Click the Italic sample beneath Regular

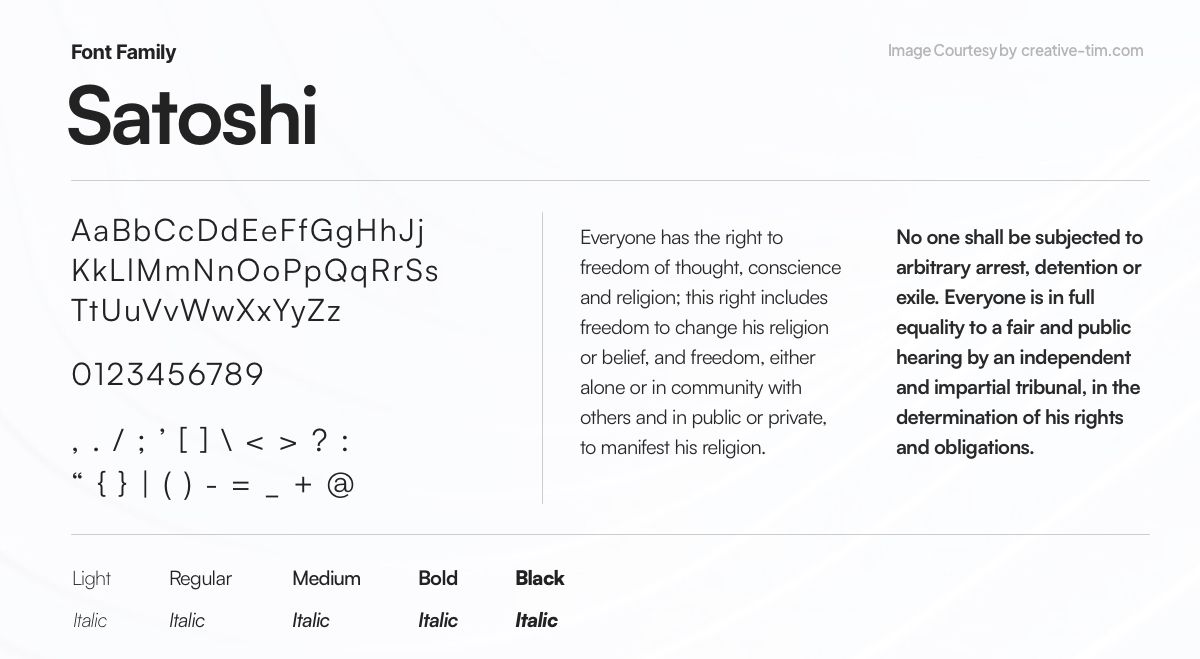coord(187,620)
